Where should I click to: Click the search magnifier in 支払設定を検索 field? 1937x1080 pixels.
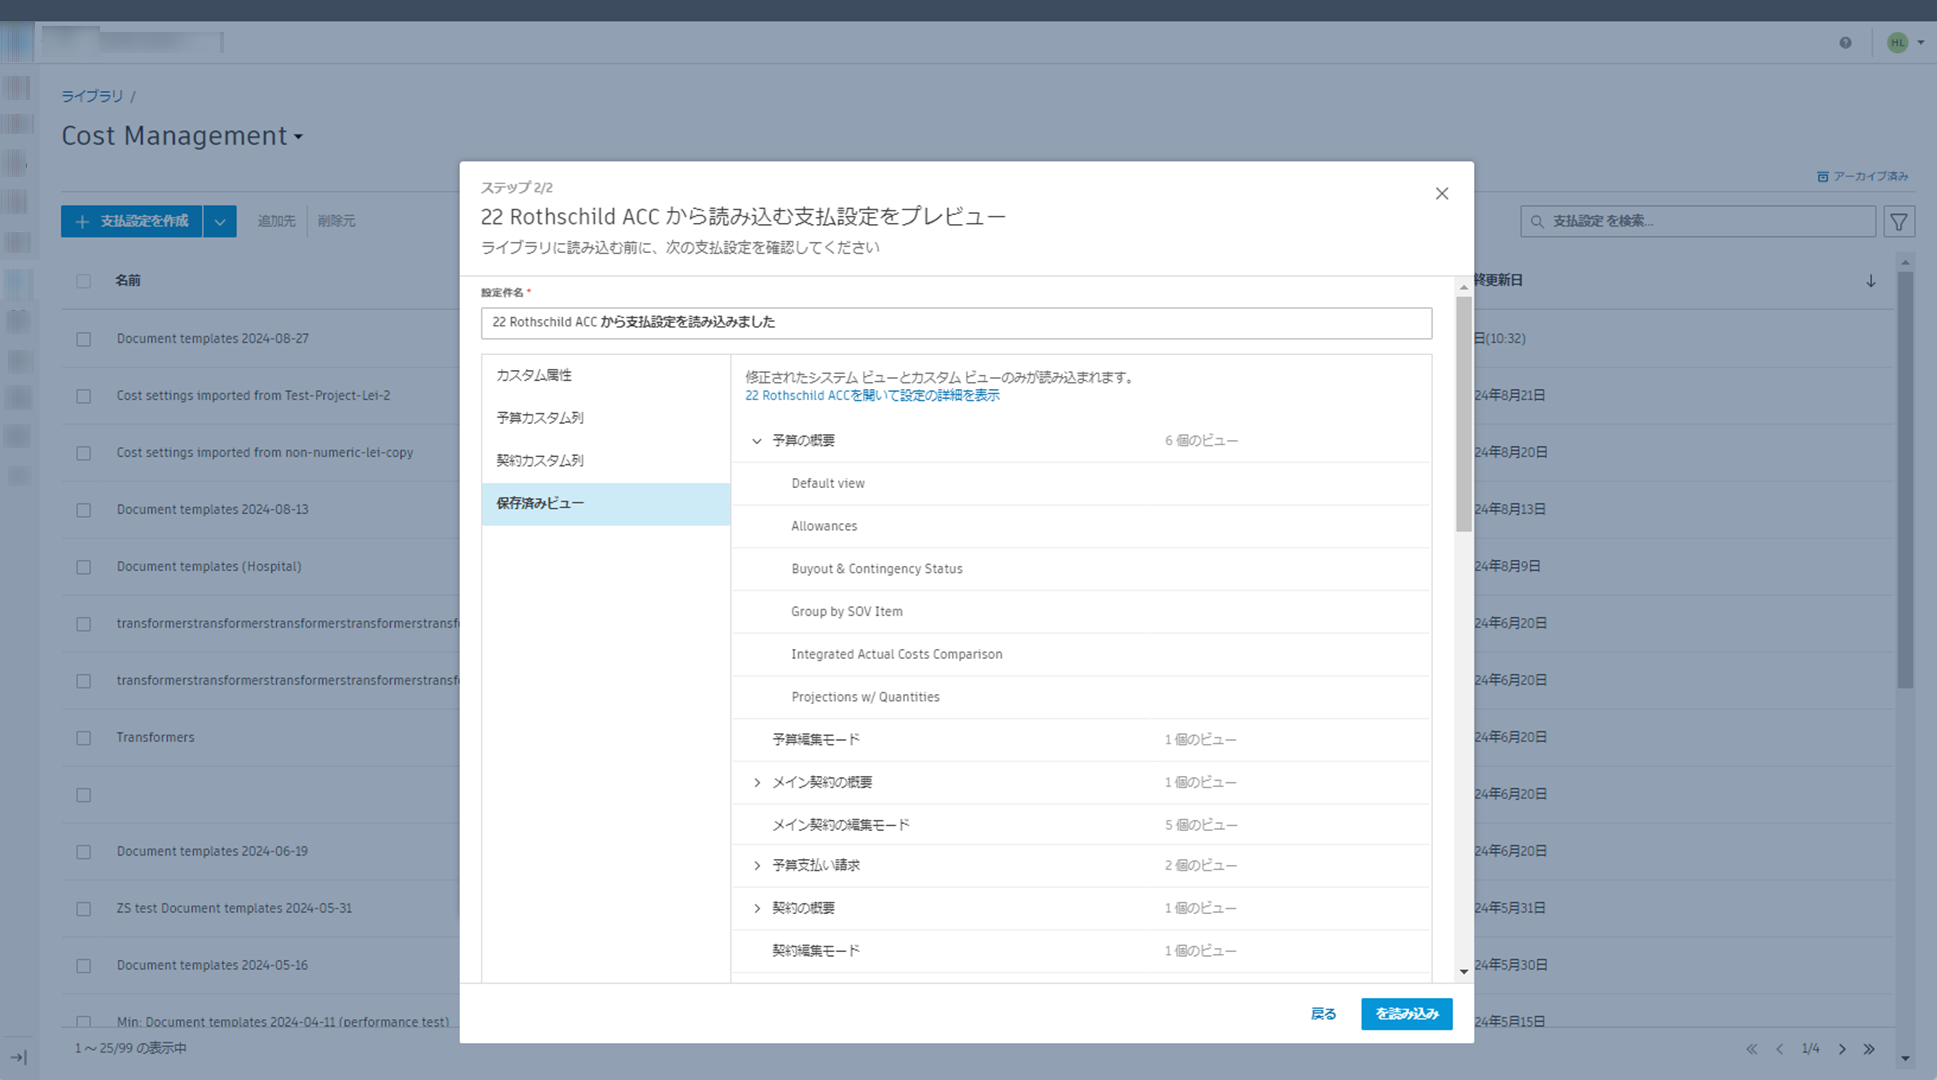[1537, 220]
